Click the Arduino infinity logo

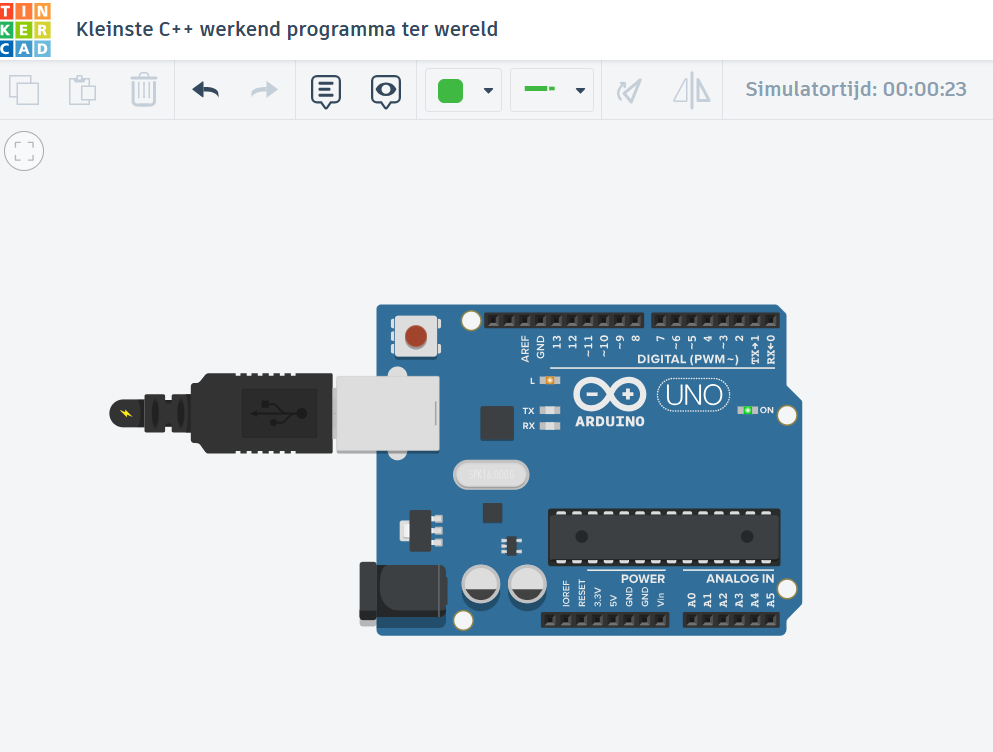click(609, 394)
